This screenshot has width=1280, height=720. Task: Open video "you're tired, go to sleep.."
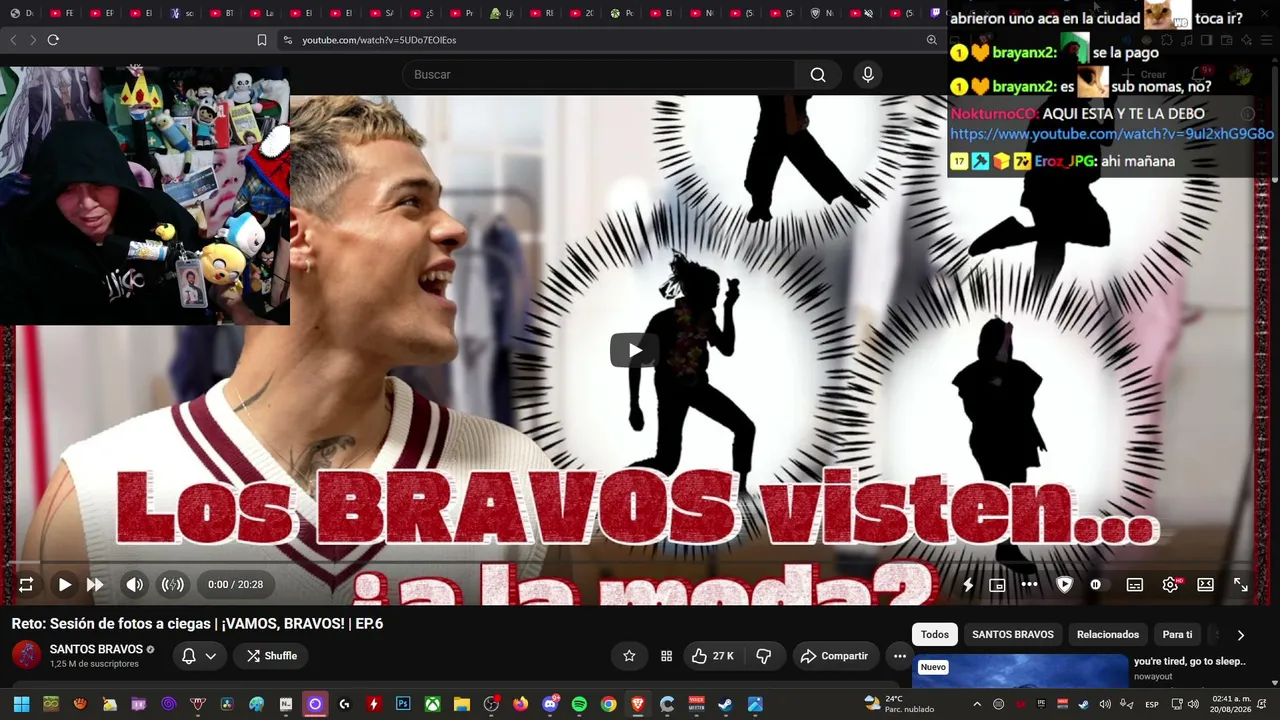(x=1189, y=661)
